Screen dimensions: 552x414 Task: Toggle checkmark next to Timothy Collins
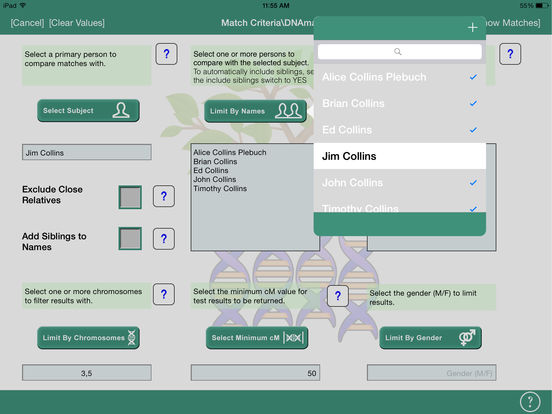point(473,209)
